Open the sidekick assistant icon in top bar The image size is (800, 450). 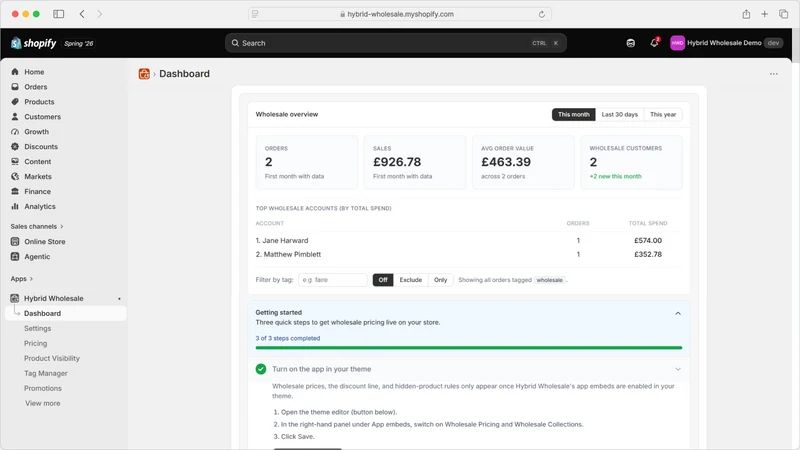pos(631,43)
